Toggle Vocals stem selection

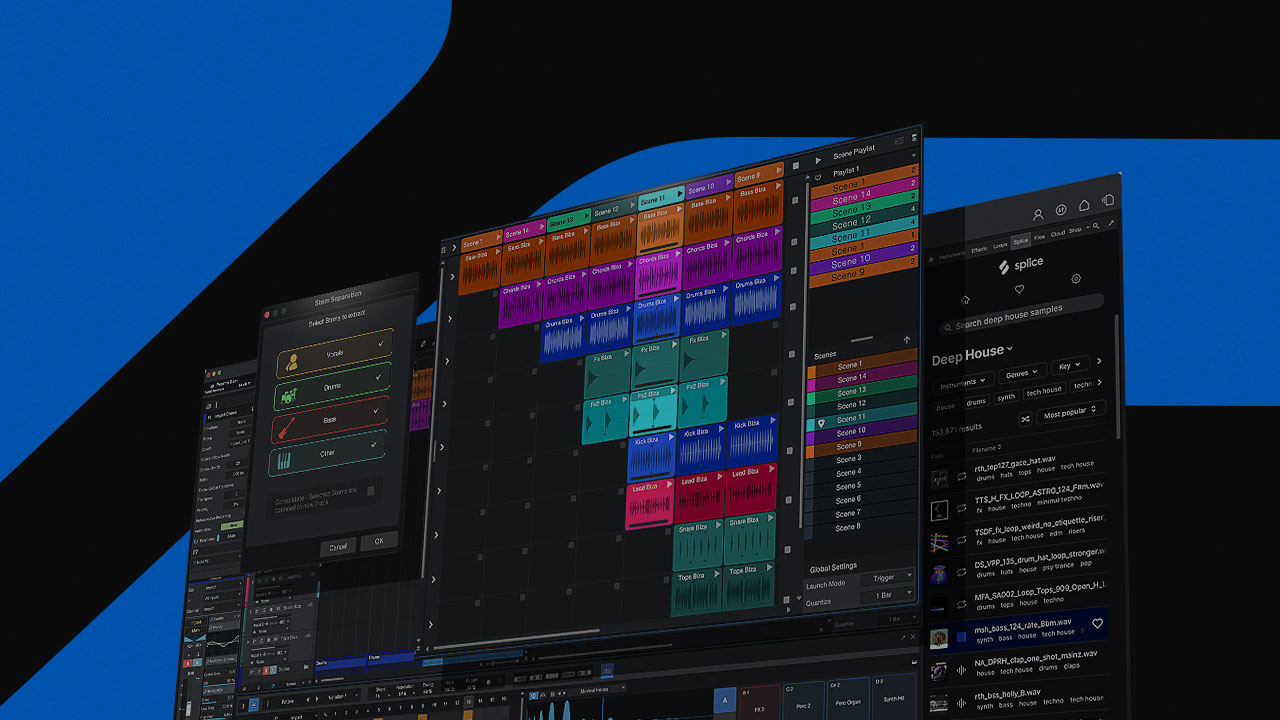334,354
